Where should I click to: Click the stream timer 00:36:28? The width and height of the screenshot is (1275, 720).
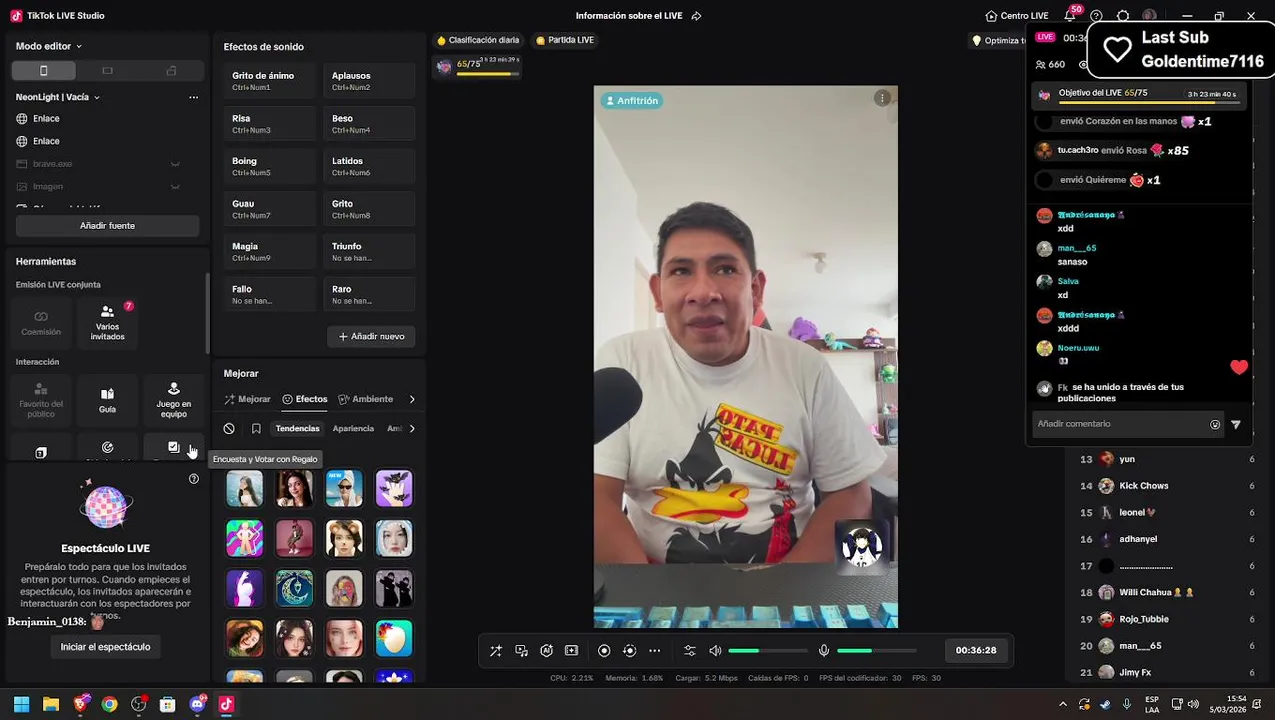click(x=976, y=650)
